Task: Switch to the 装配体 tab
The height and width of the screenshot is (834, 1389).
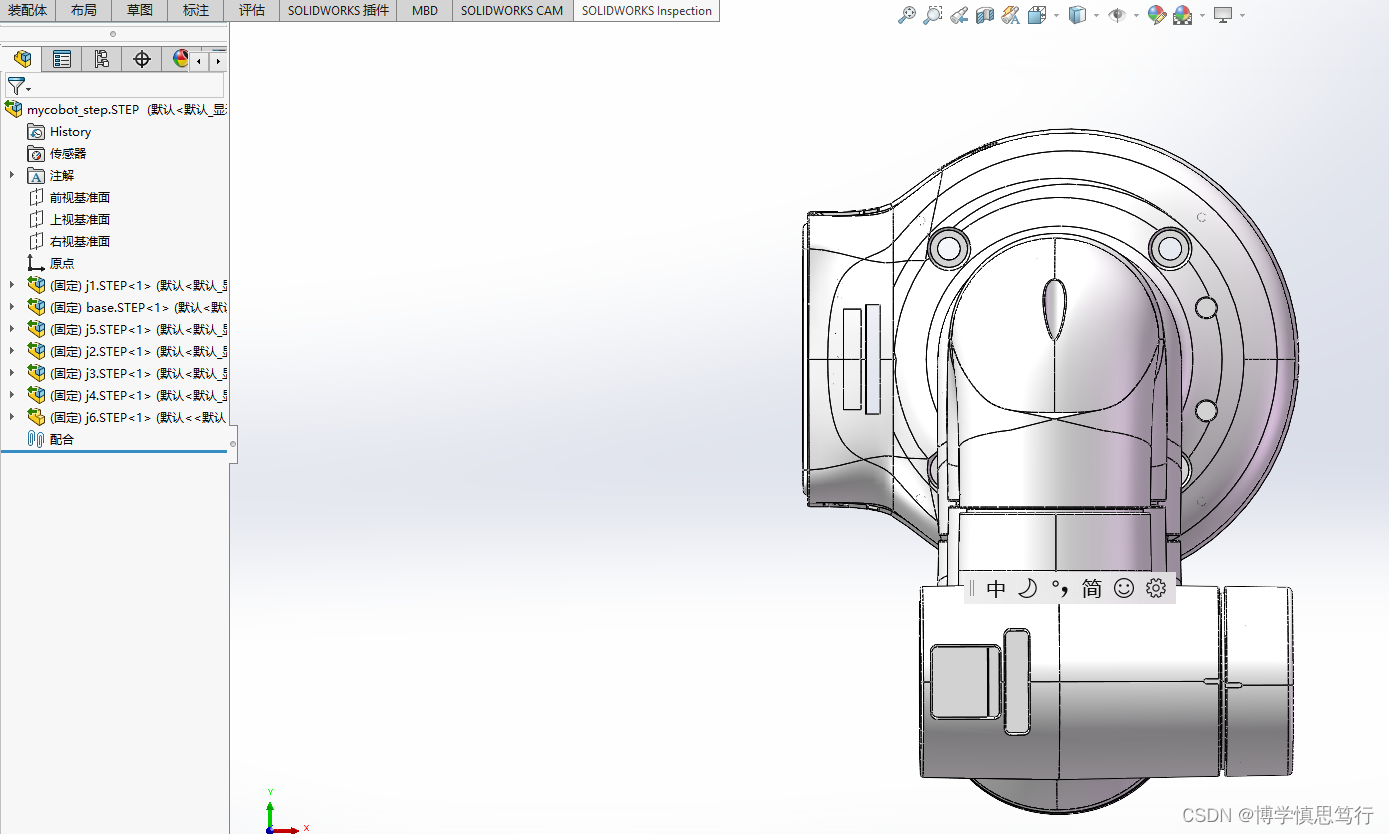Action: (28, 10)
